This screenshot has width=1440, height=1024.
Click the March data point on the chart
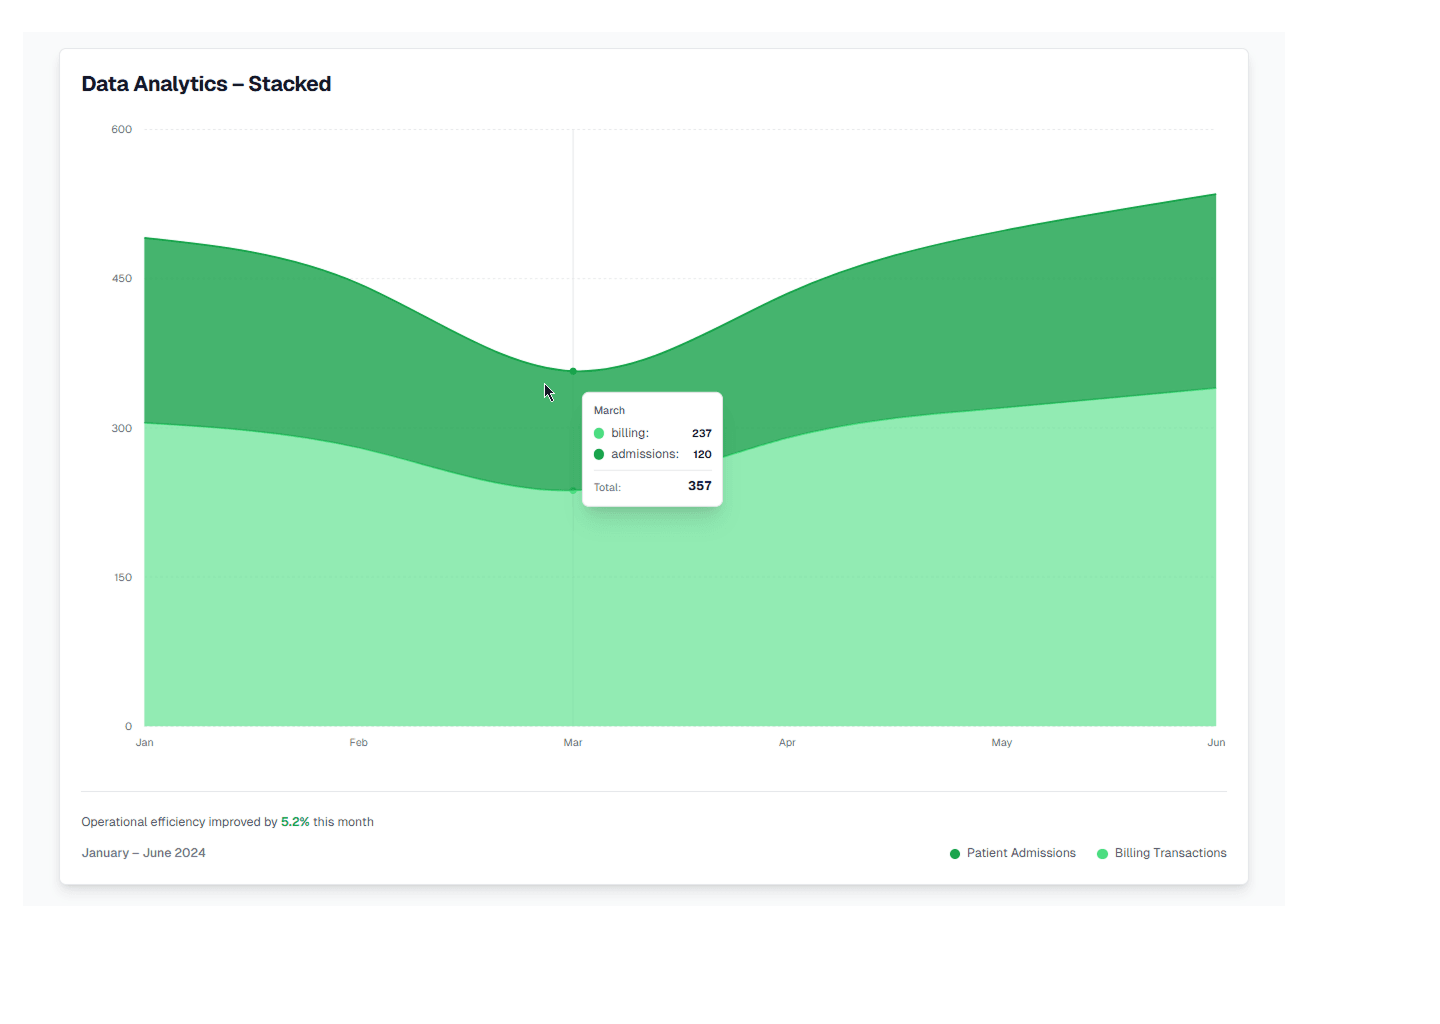(573, 369)
